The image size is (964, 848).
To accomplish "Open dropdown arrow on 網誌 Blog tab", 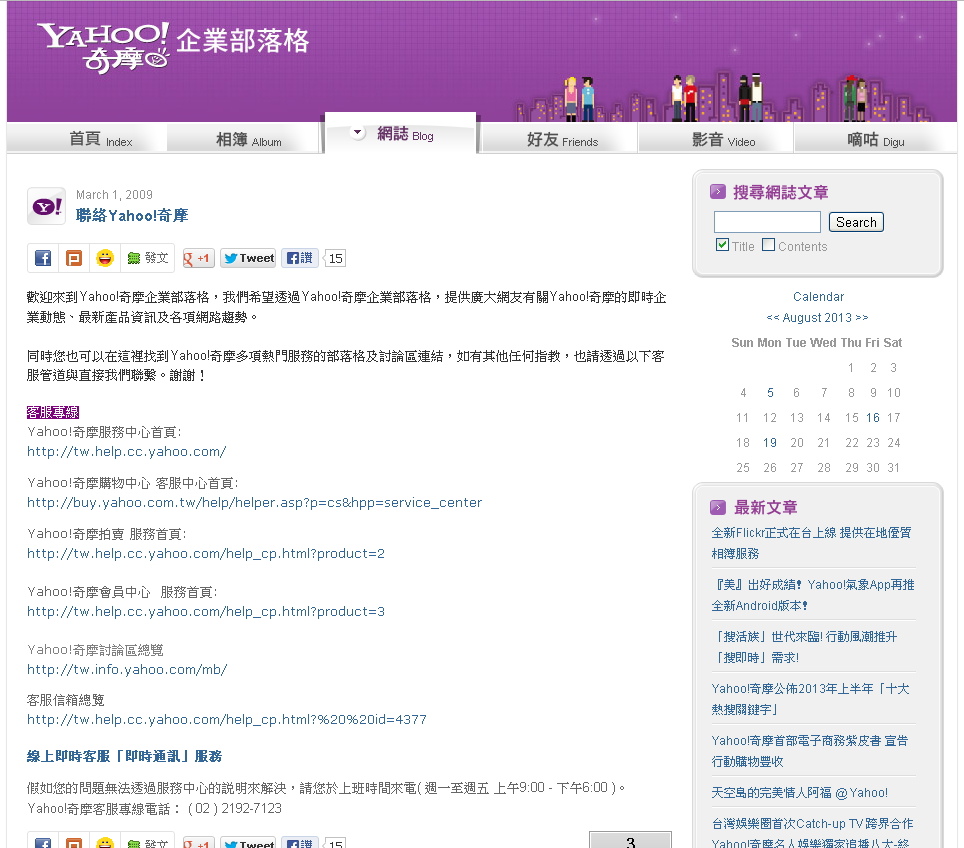I will [357, 132].
